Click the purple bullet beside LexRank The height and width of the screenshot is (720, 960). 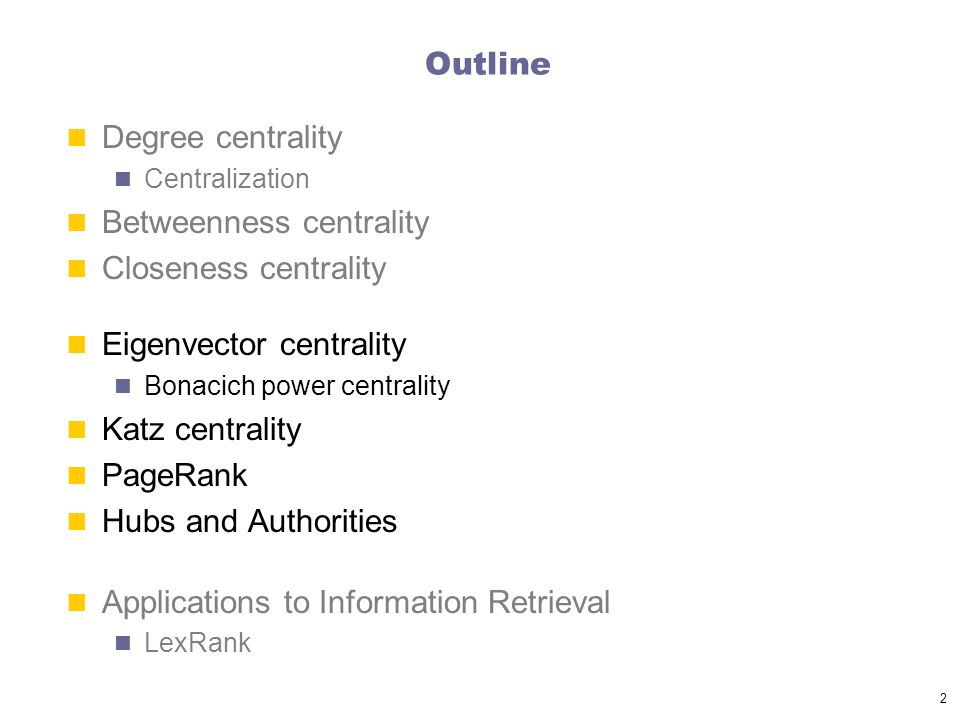pyautogui.click(x=123, y=643)
